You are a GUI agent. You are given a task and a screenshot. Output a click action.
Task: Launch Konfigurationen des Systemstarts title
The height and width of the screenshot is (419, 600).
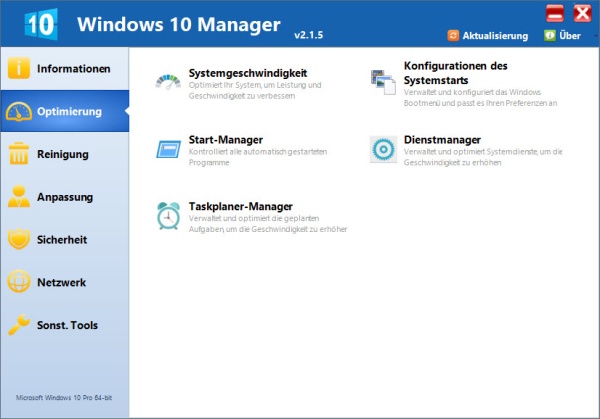tap(455, 73)
